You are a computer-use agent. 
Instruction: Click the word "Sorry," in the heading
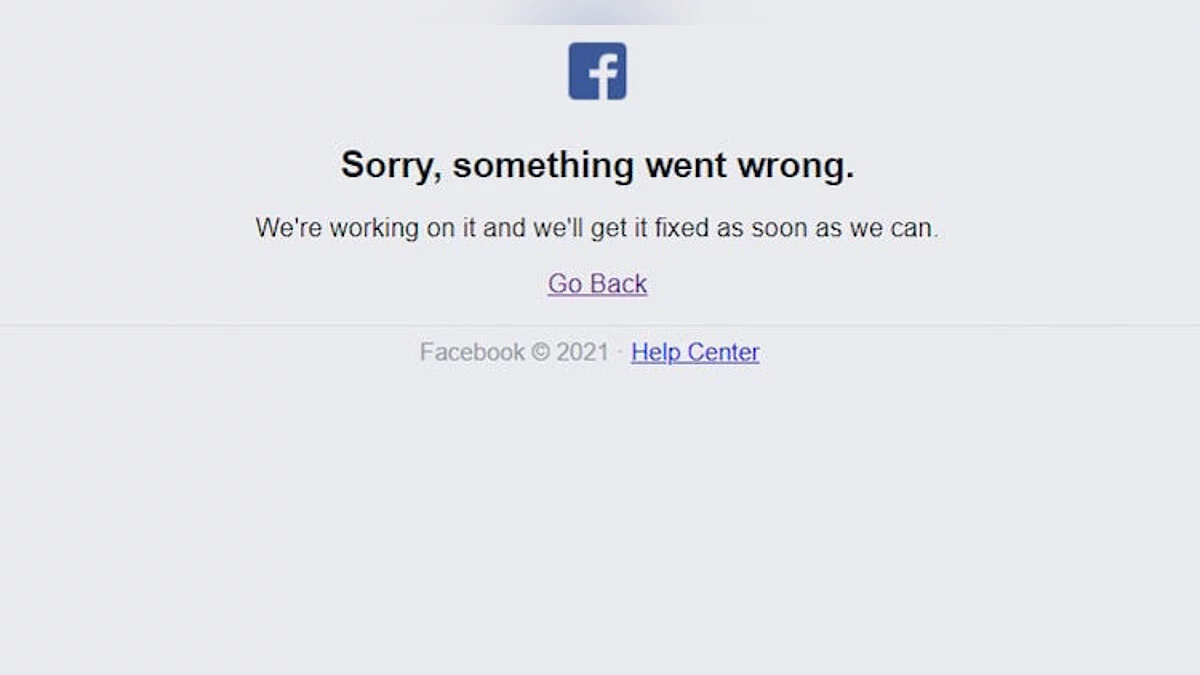[391, 166]
